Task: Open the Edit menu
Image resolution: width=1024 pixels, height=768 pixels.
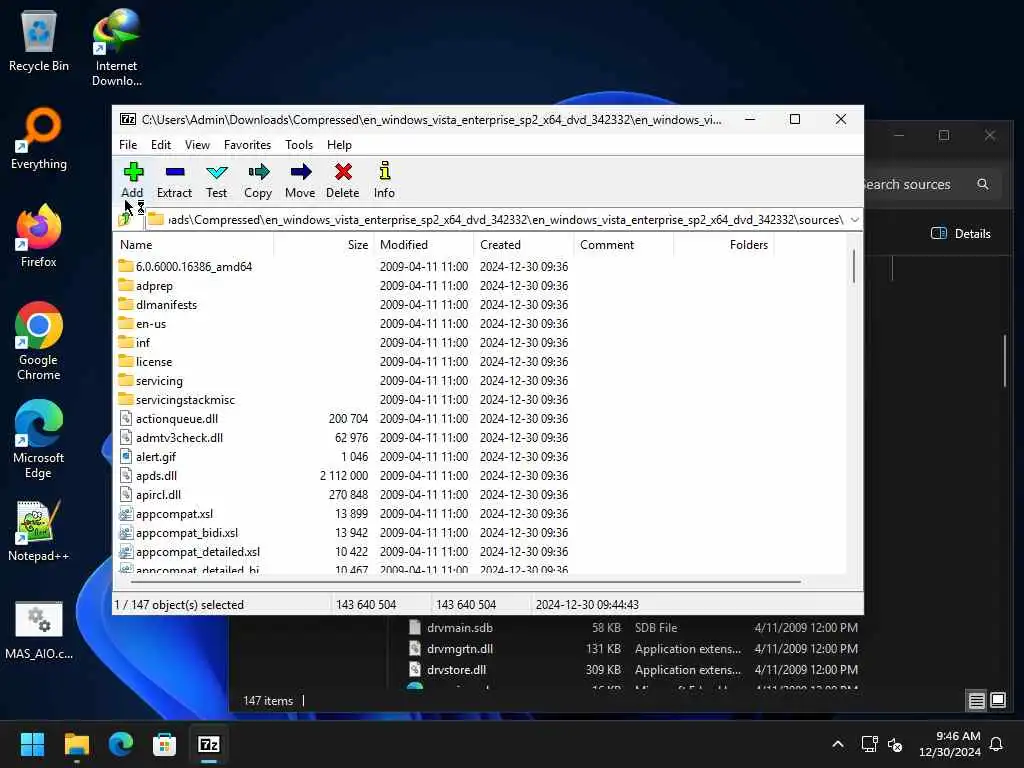Action: coord(161,145)
